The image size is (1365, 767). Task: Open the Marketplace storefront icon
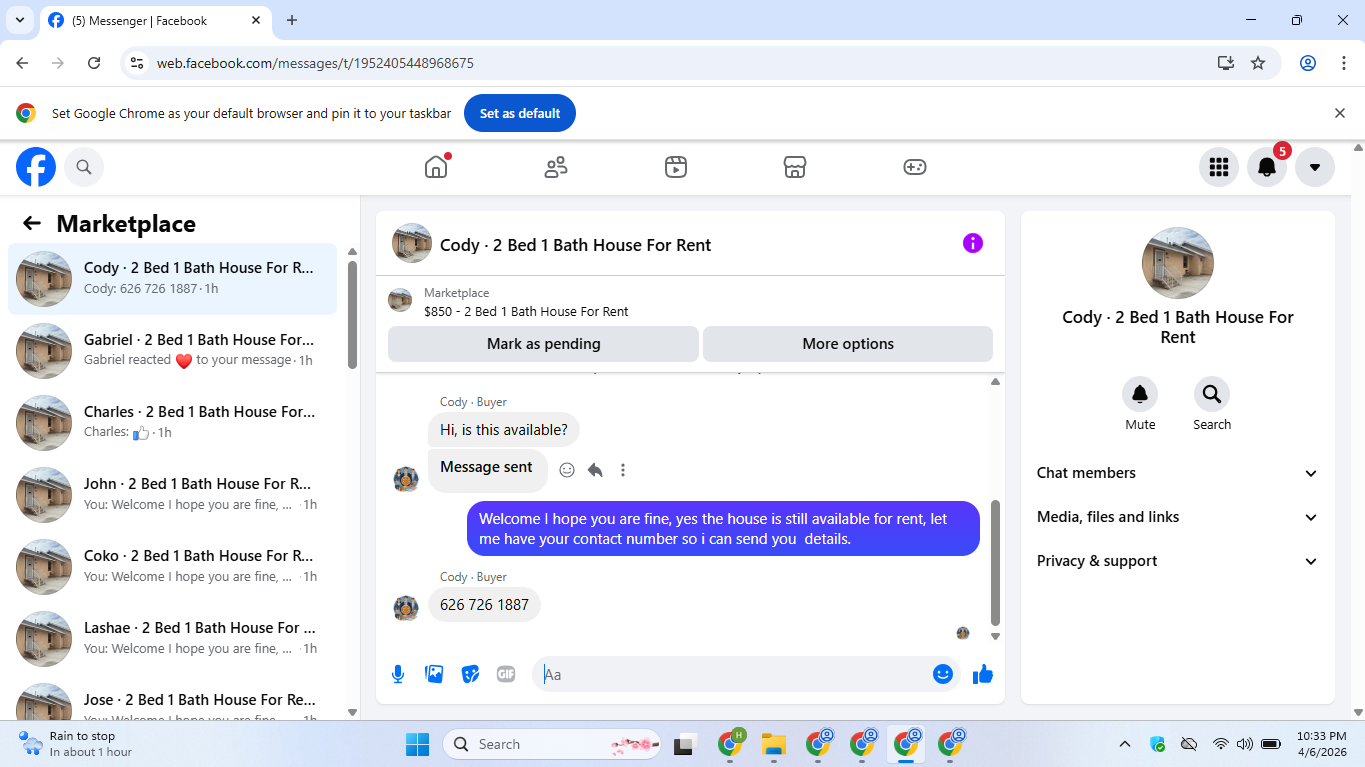(795, 167)
